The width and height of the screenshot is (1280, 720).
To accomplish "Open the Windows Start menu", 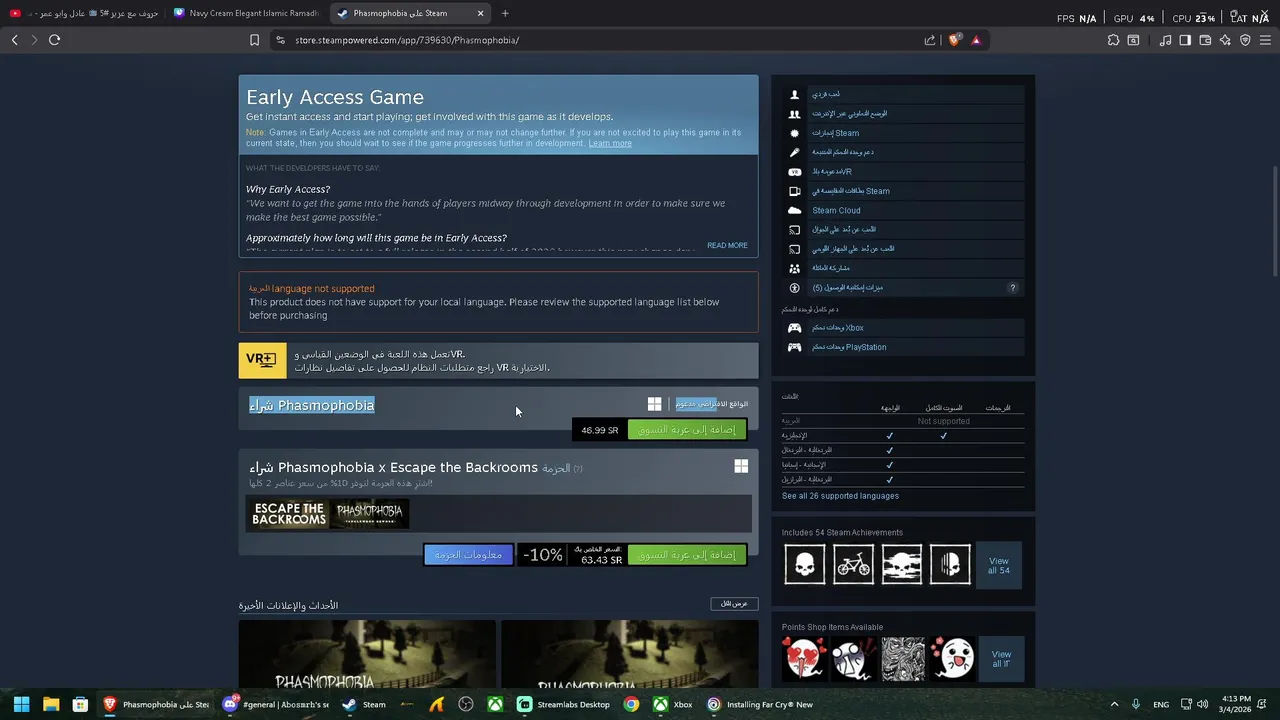I will [x=21, y=704].
